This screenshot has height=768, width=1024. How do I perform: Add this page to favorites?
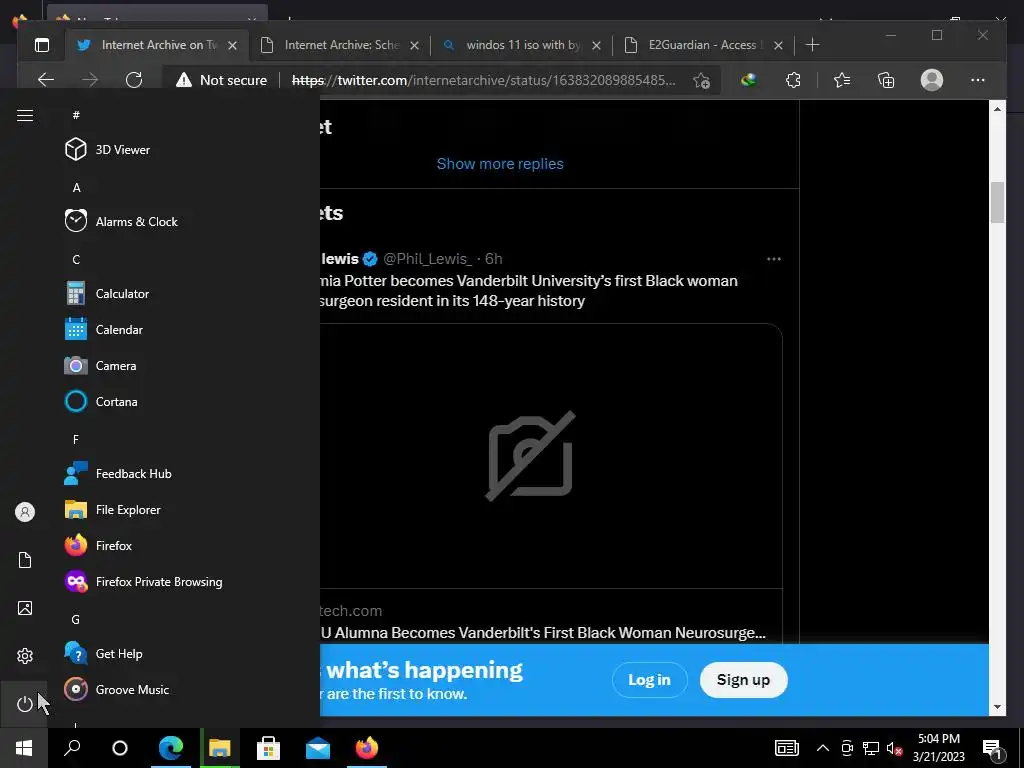pos(701,80)
